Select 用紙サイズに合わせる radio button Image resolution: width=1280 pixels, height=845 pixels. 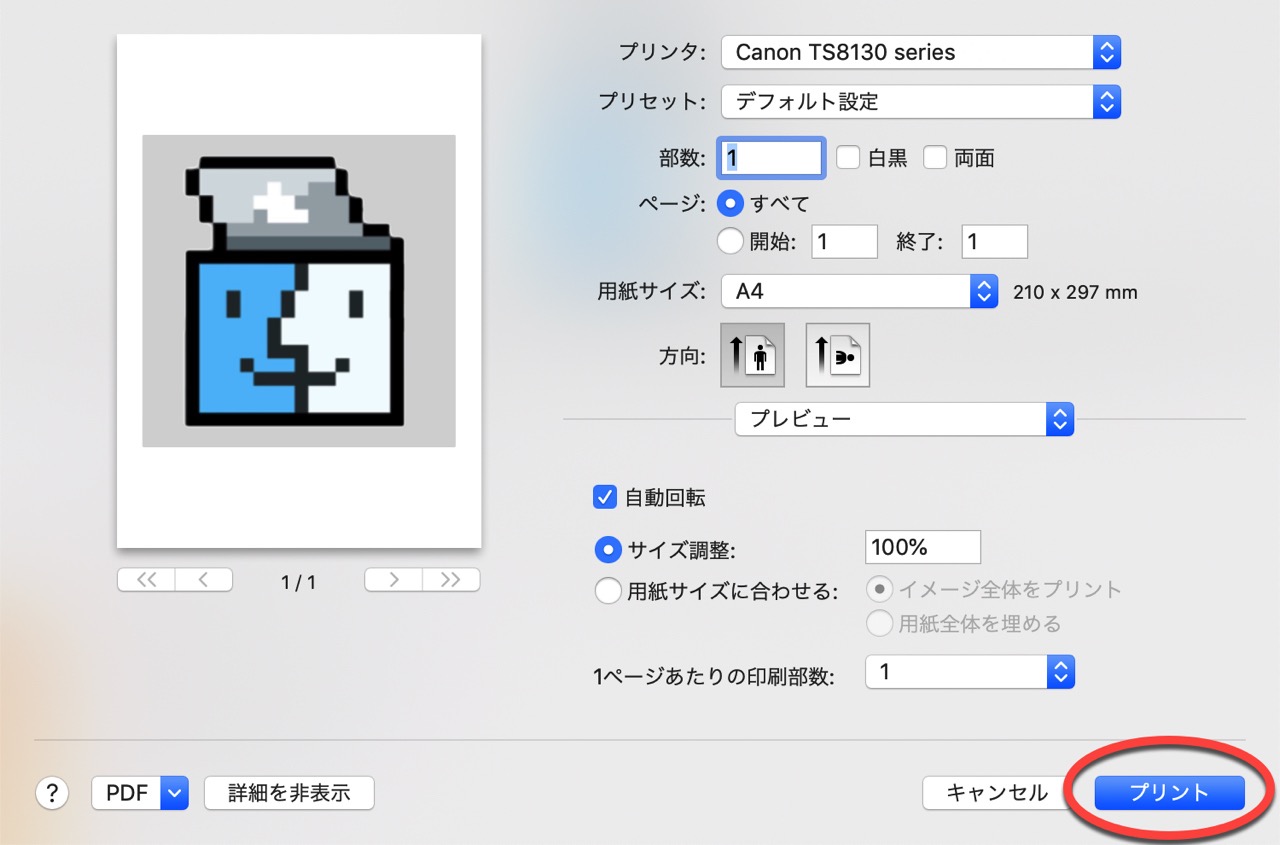click(x=607, y=591)
